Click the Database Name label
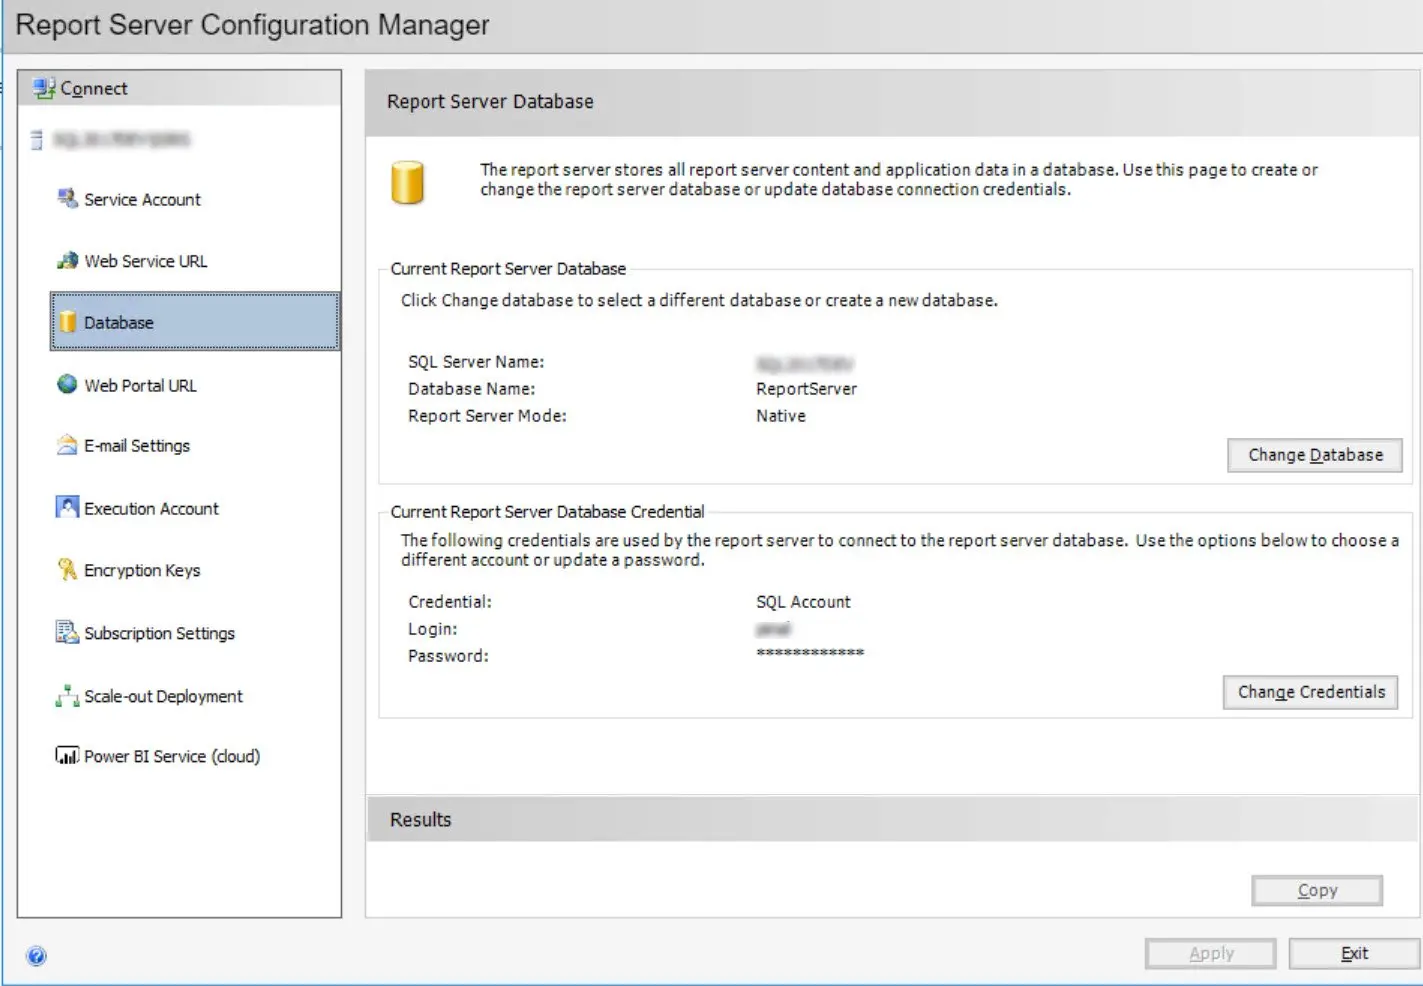 (x=471, y=389)
